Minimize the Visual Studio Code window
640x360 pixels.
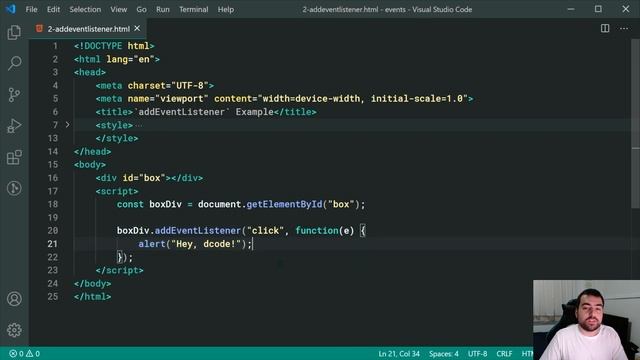pyautogui.click(x=571, y=9)
